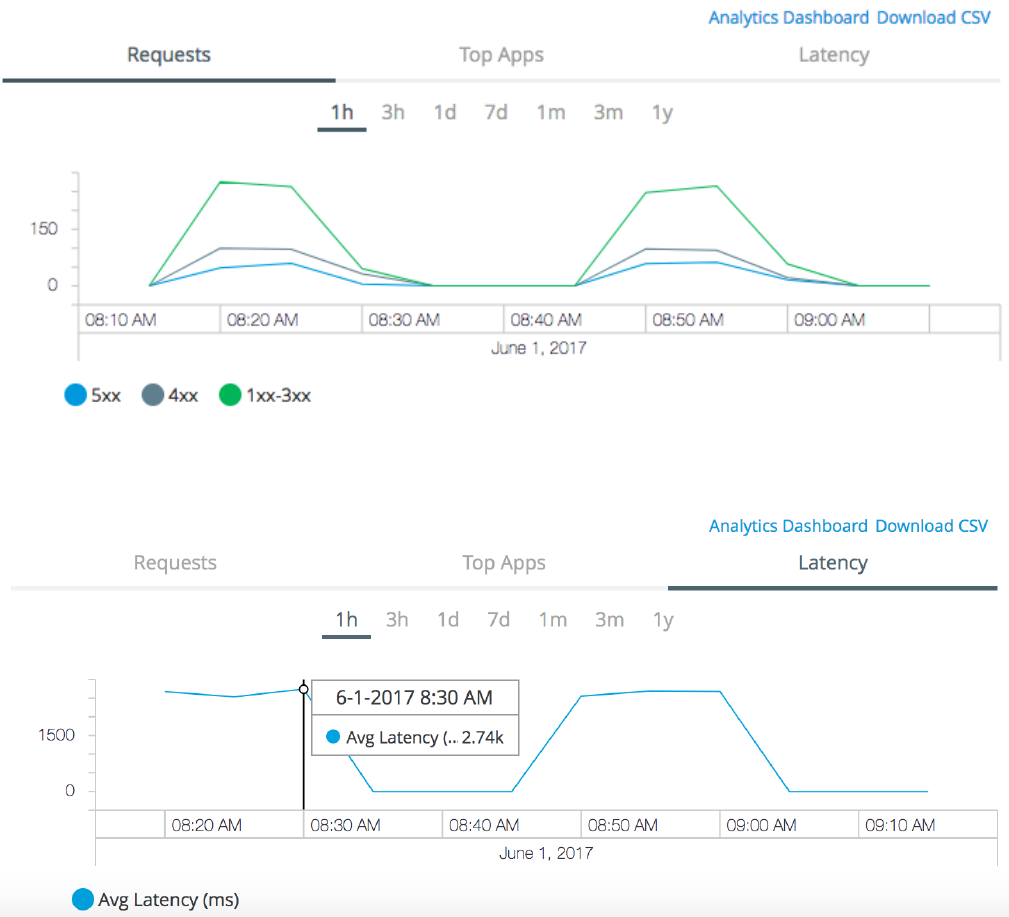This screenshot has height=917, width=1009.
Task: Select 3h time range on requests chart
Action: [393, 112]
